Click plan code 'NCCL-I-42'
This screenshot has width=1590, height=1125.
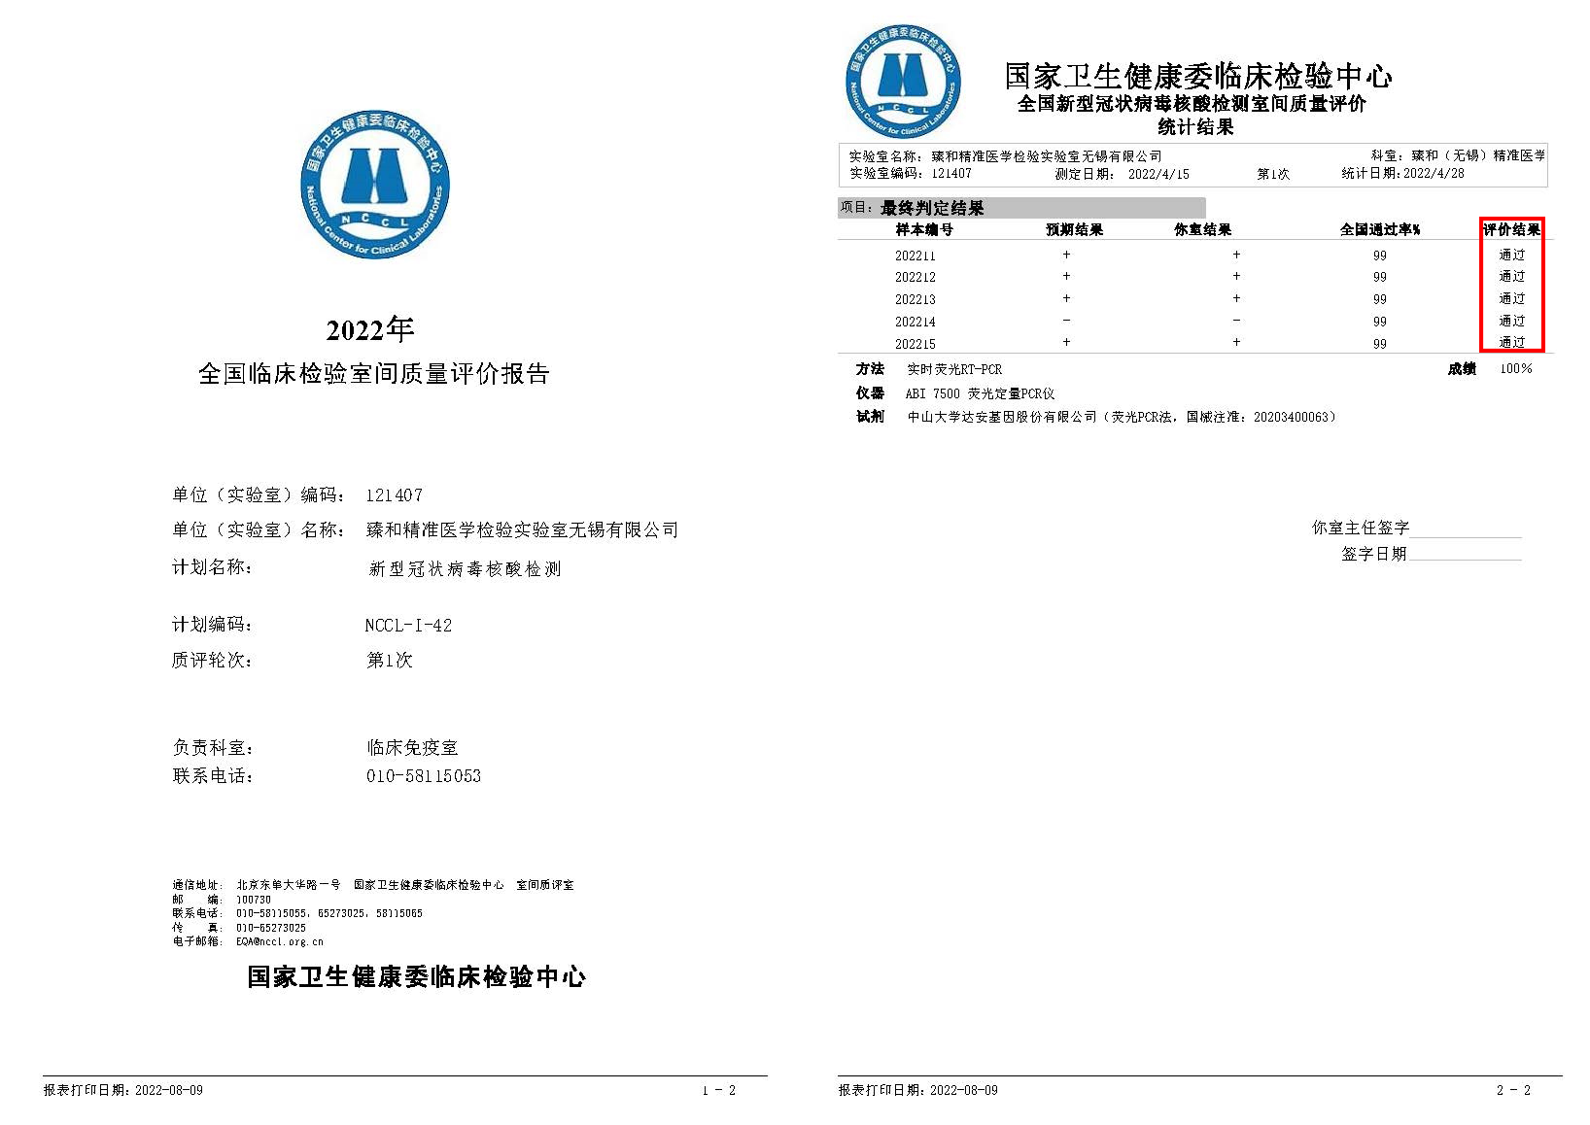click(x=408, y=625)
